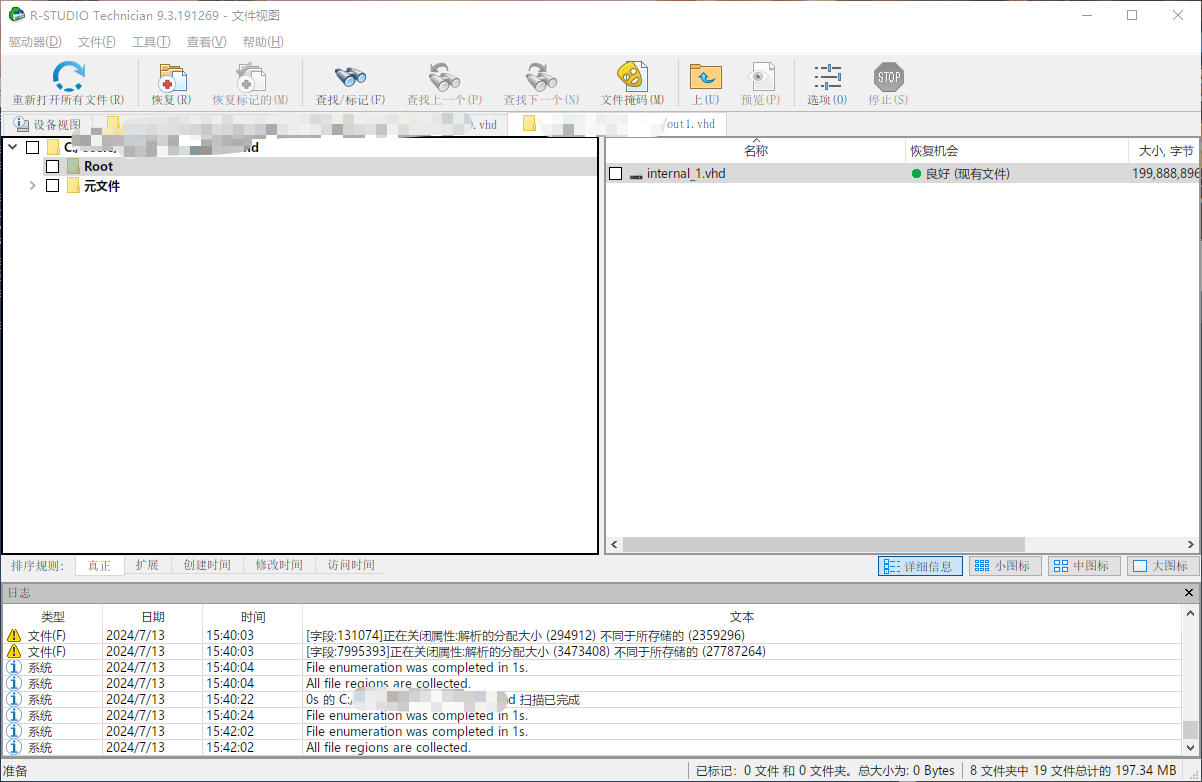Screen dimensions: 1202x782
Task: Select the 元文件 tree item
Action: [101, 186]
